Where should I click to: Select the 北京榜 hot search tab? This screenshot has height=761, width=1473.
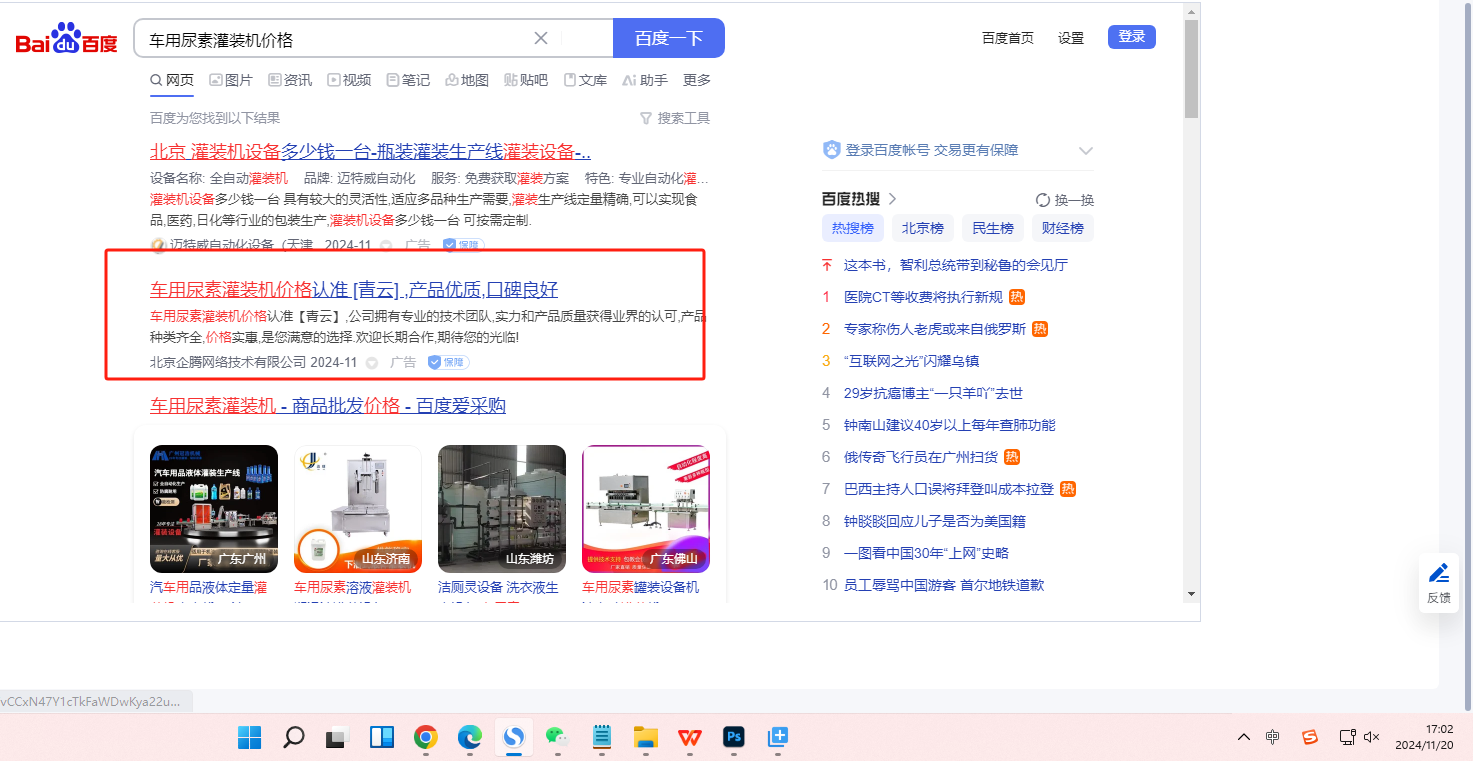922,228
